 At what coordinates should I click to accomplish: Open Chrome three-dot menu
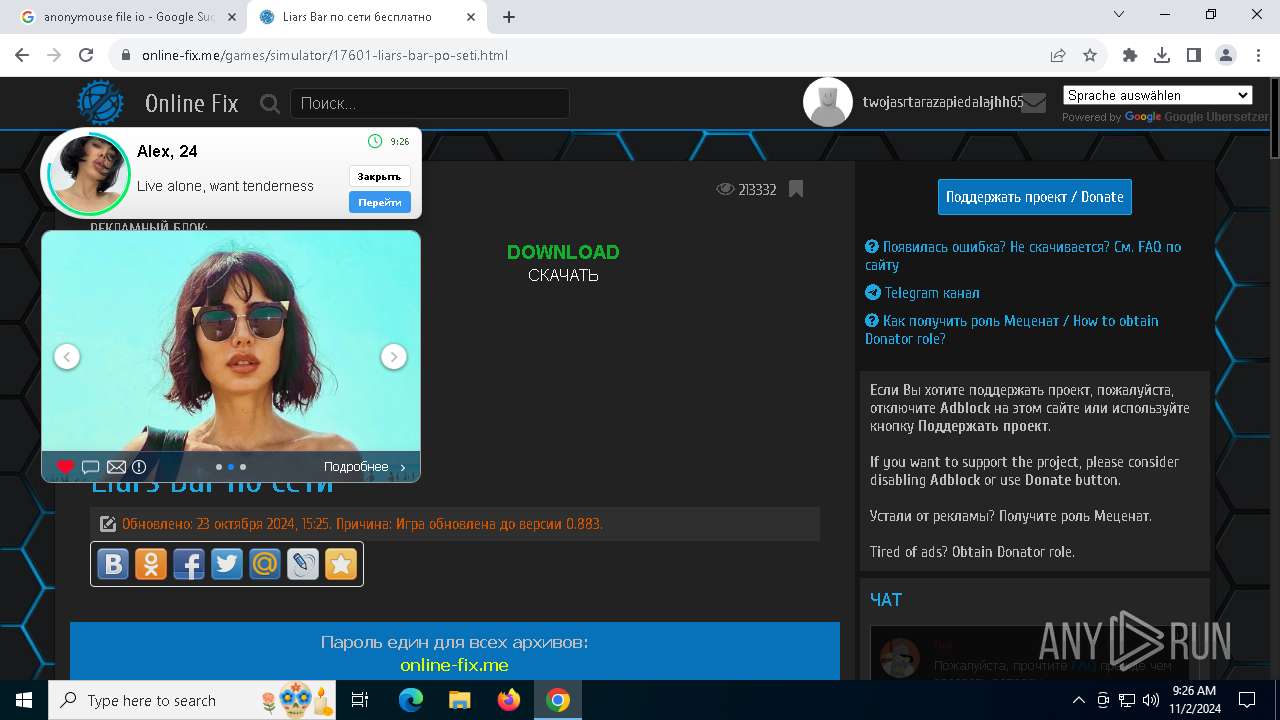pyautogui.click(x=1257, y=55)
